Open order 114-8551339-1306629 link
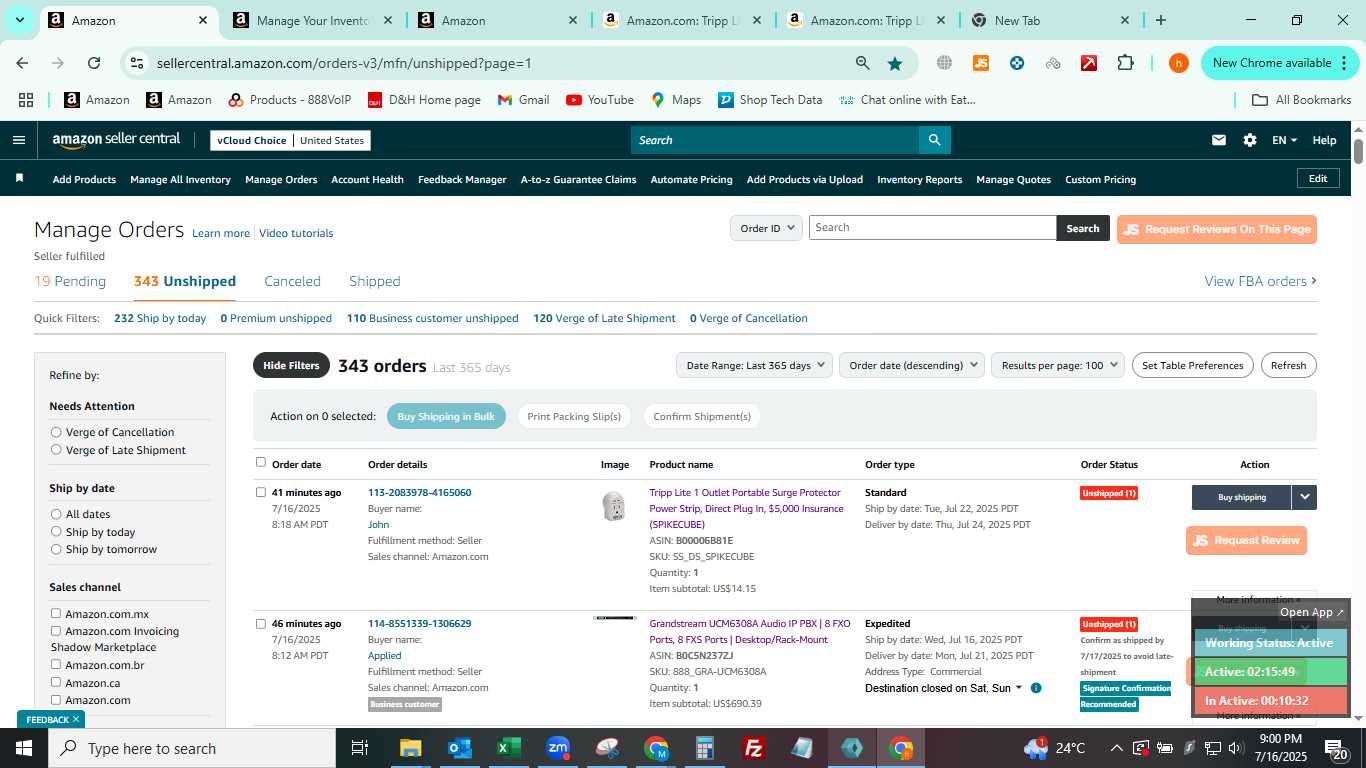Screen dimensions: 1366x768 point(419,623)
